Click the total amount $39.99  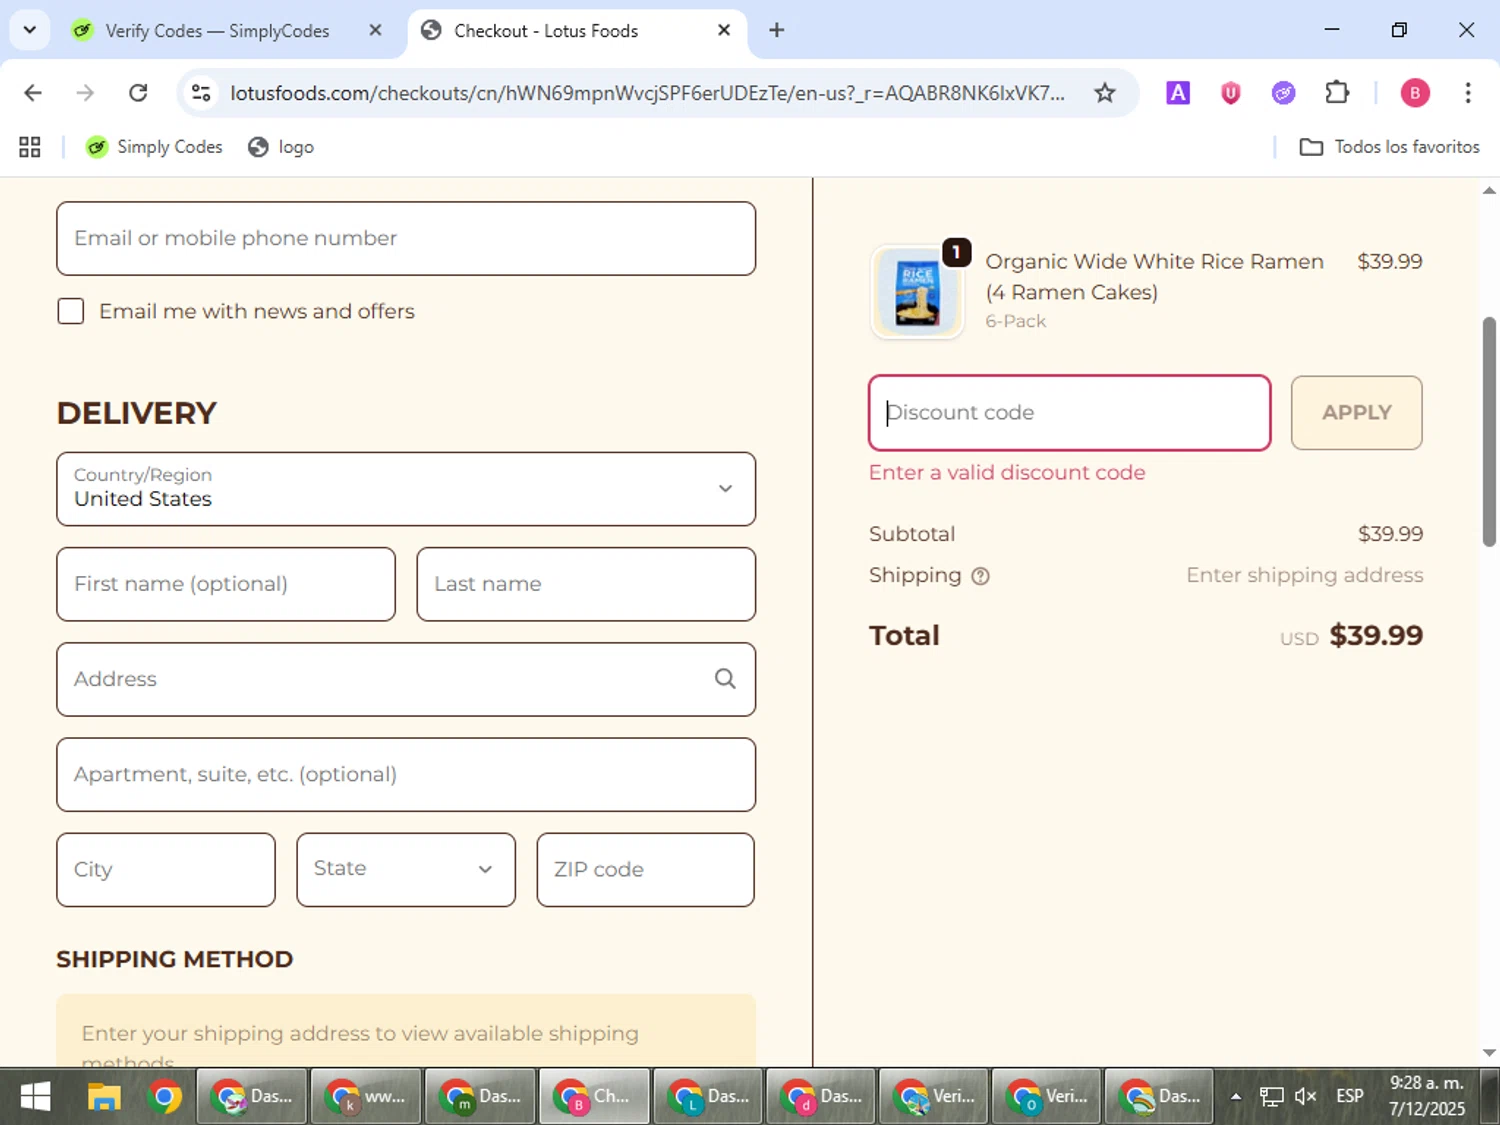click(x=1376, y=636)
